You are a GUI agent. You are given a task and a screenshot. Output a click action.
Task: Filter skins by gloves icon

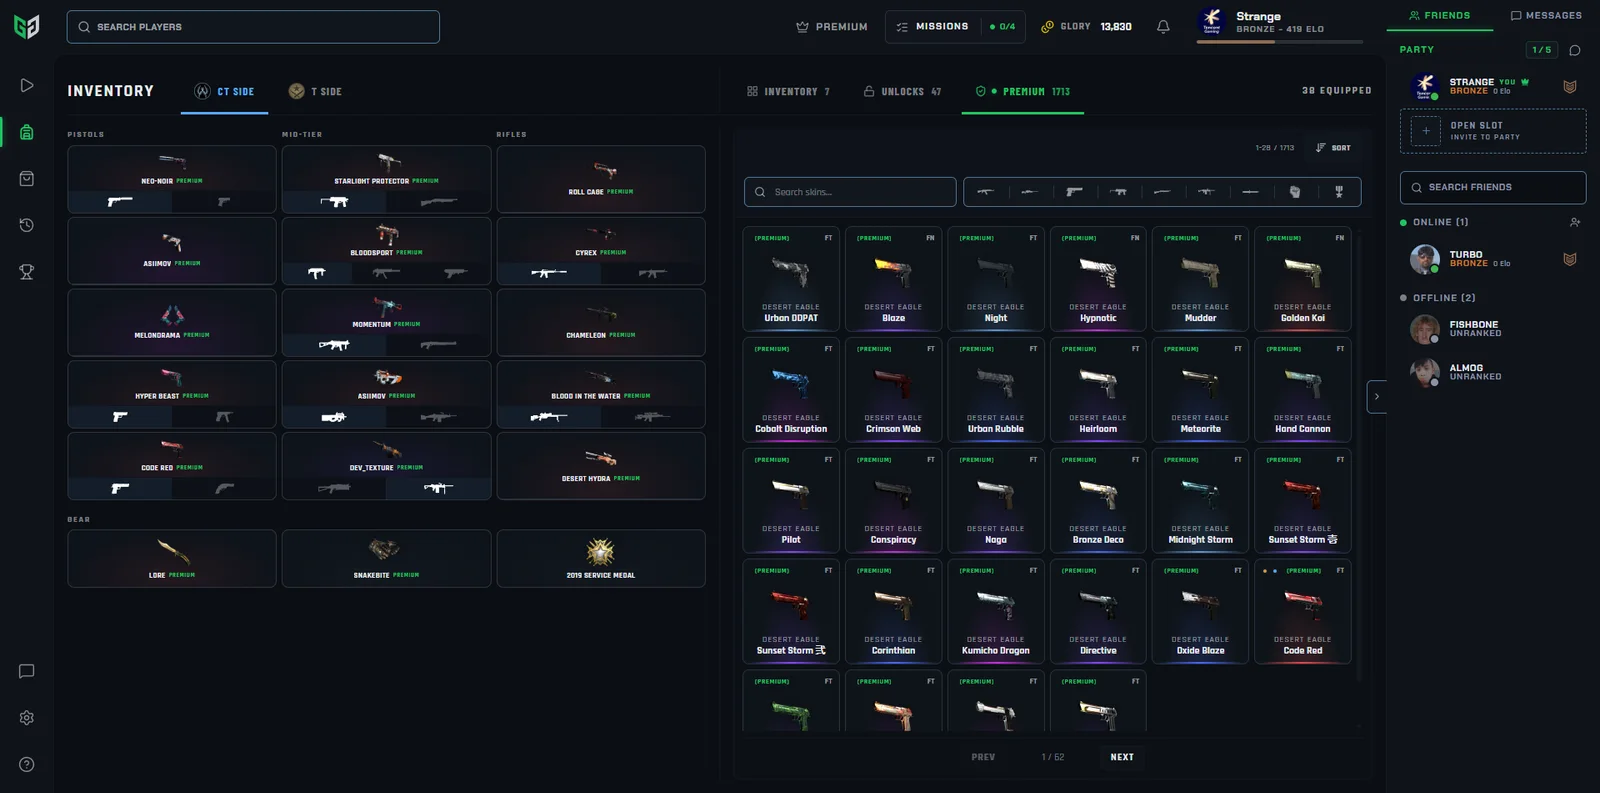click(x=1295, y=192)
